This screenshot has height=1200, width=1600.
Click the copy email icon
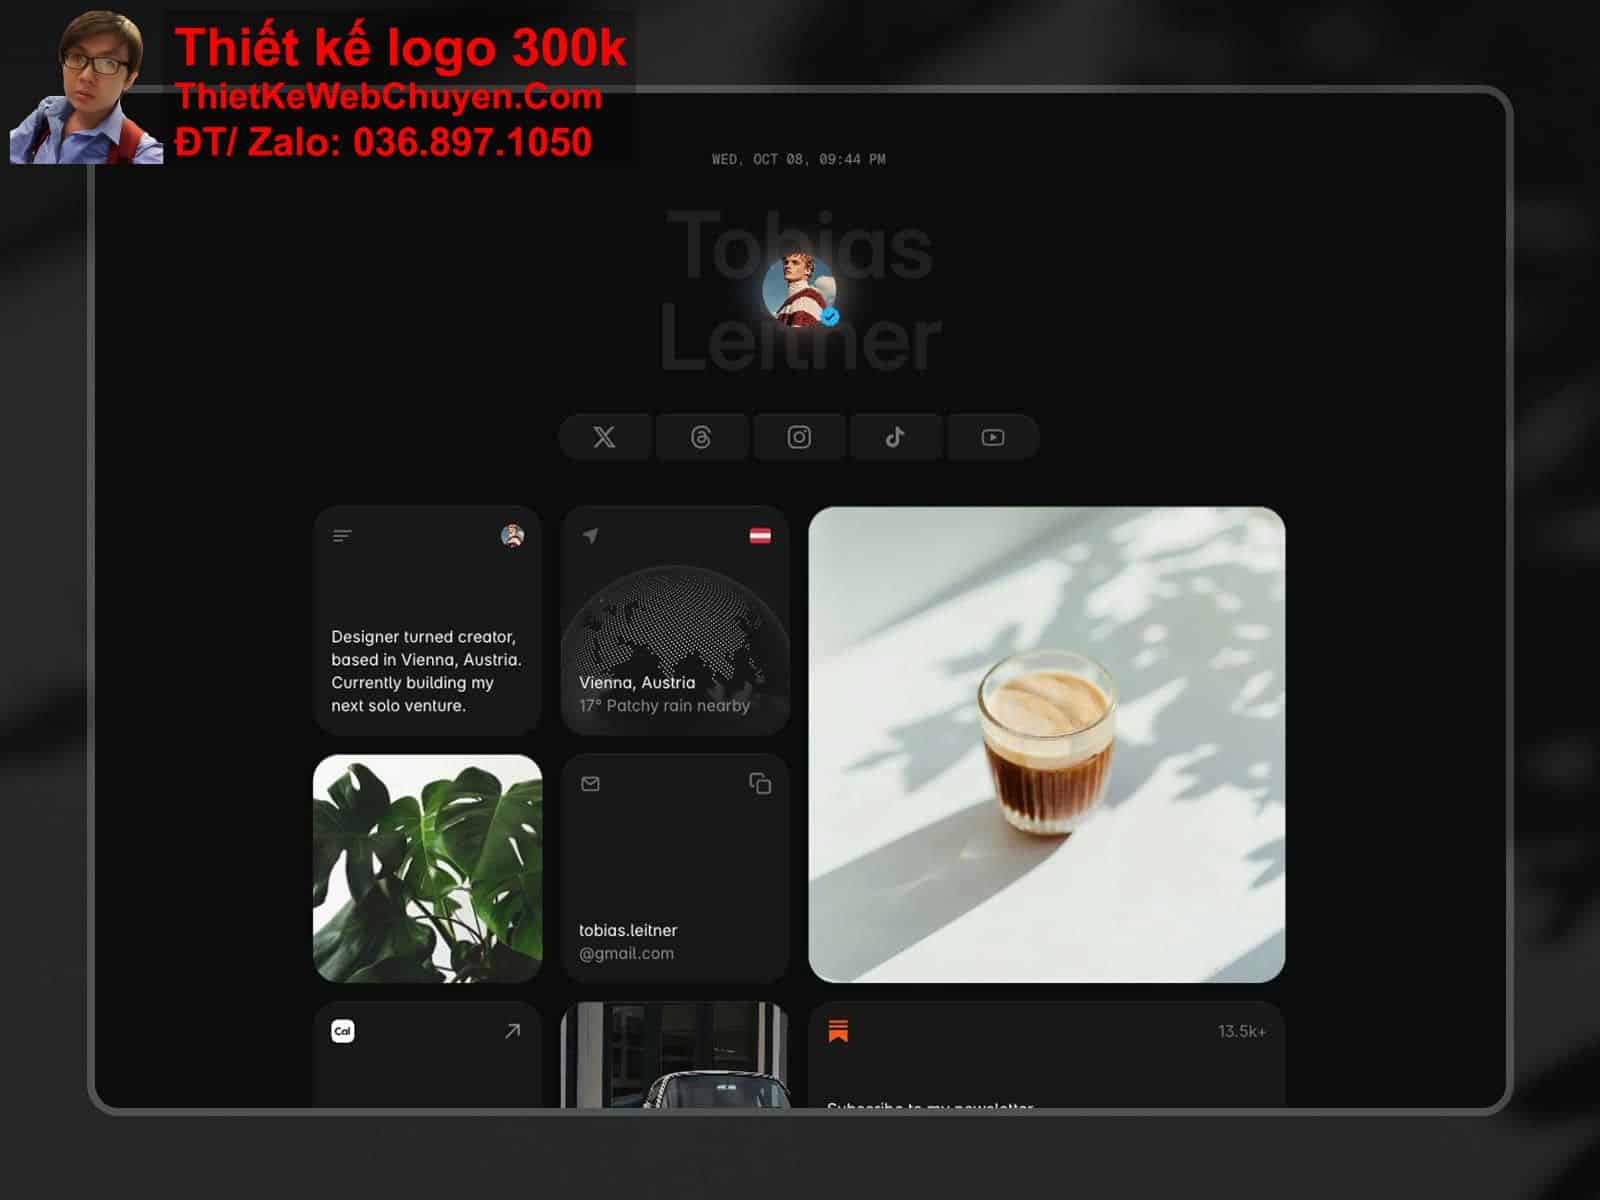760,784
